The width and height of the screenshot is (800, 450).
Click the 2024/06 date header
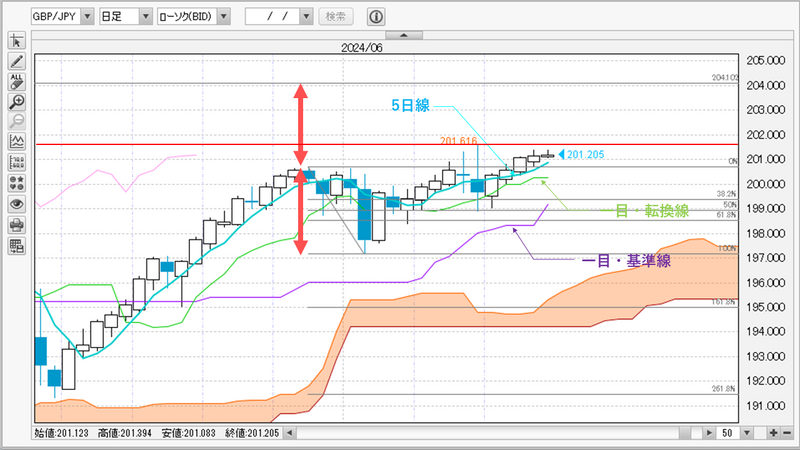(362, 47)
